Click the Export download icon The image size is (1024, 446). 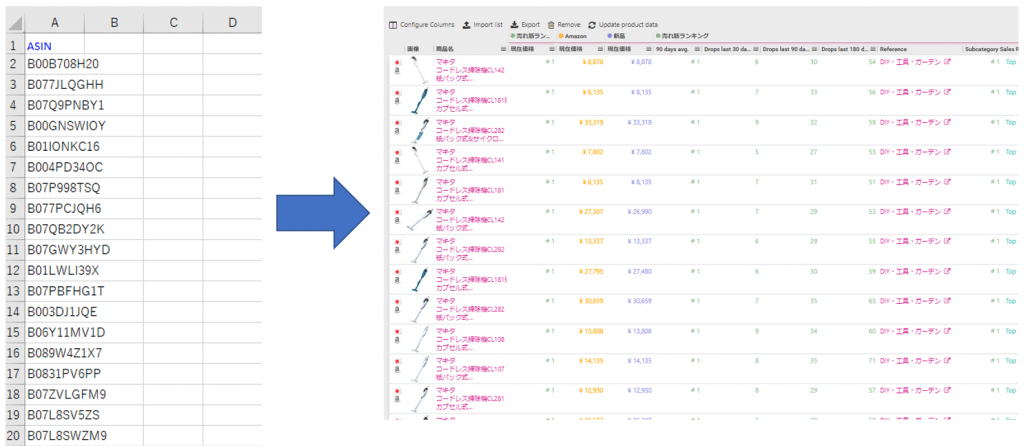(514, 24)
